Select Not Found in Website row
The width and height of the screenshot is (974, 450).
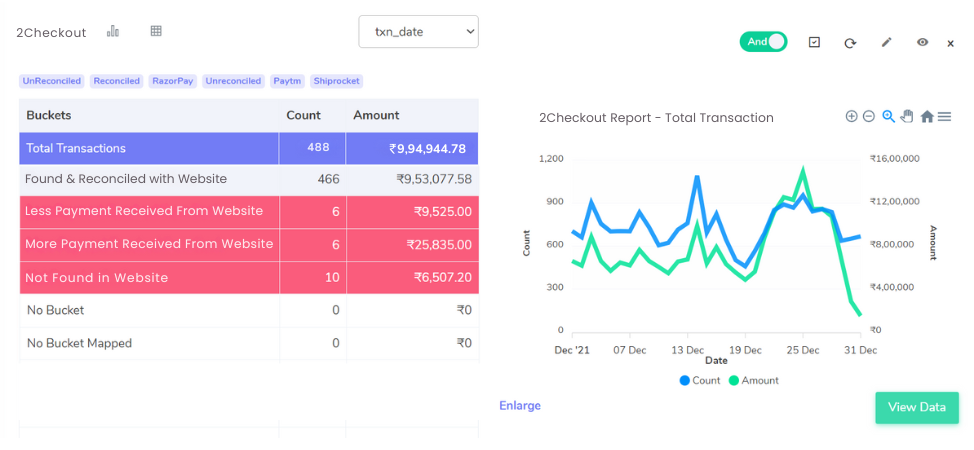click(x=249, y=278)
